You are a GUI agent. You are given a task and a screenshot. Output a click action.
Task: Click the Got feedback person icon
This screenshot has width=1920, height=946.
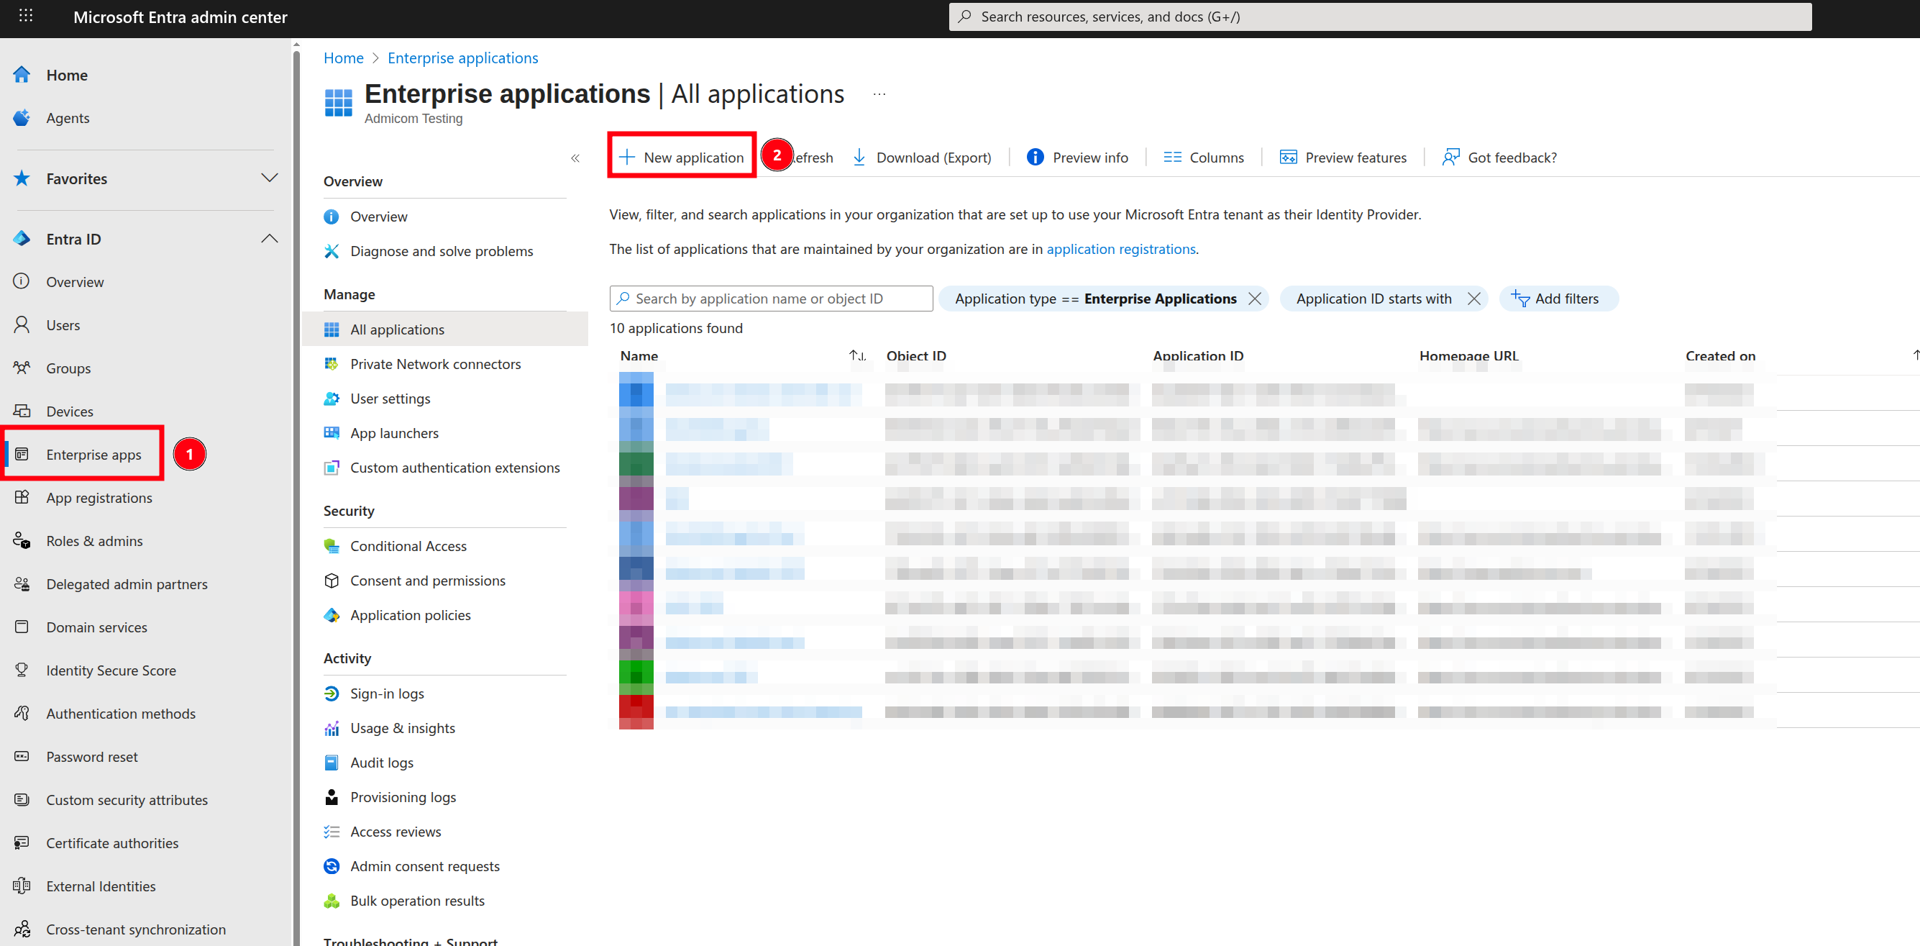pyautogui.click(x=1450, y=157)
